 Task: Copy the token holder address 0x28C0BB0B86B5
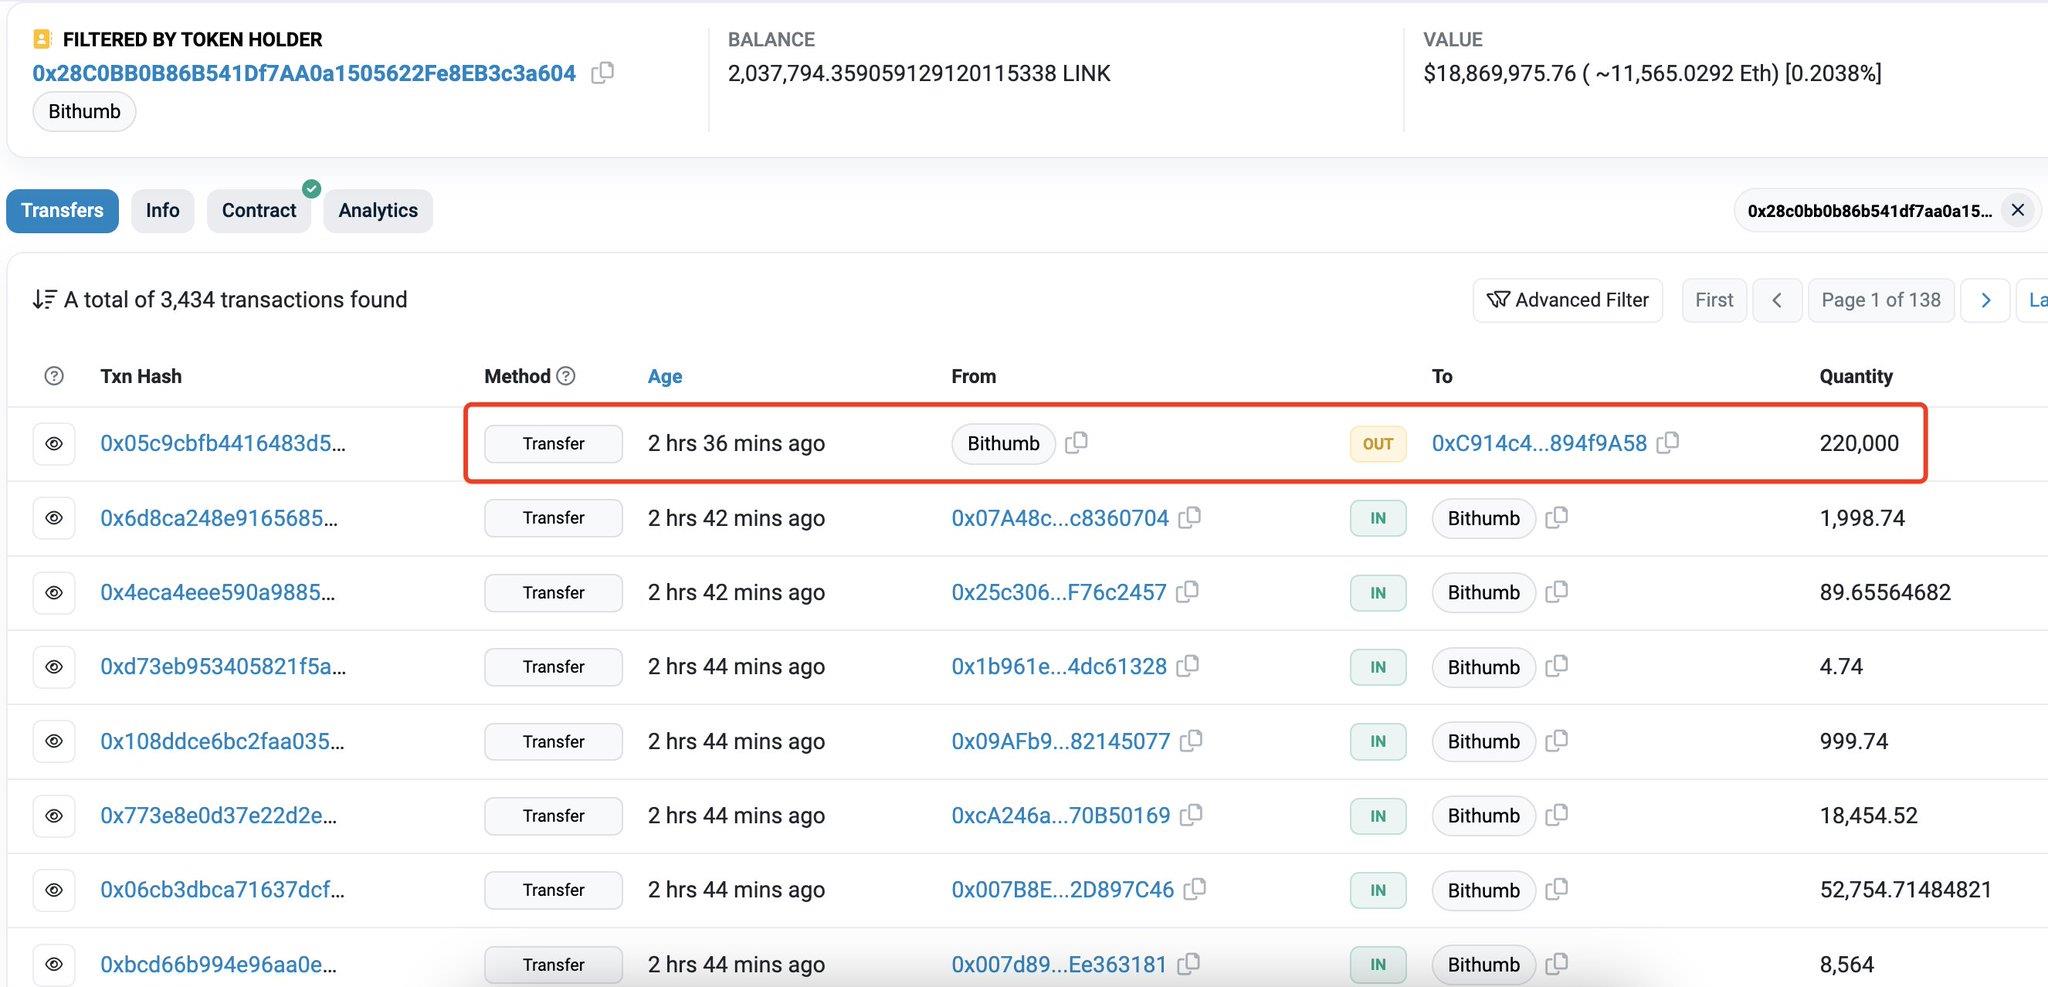point(602,73)
